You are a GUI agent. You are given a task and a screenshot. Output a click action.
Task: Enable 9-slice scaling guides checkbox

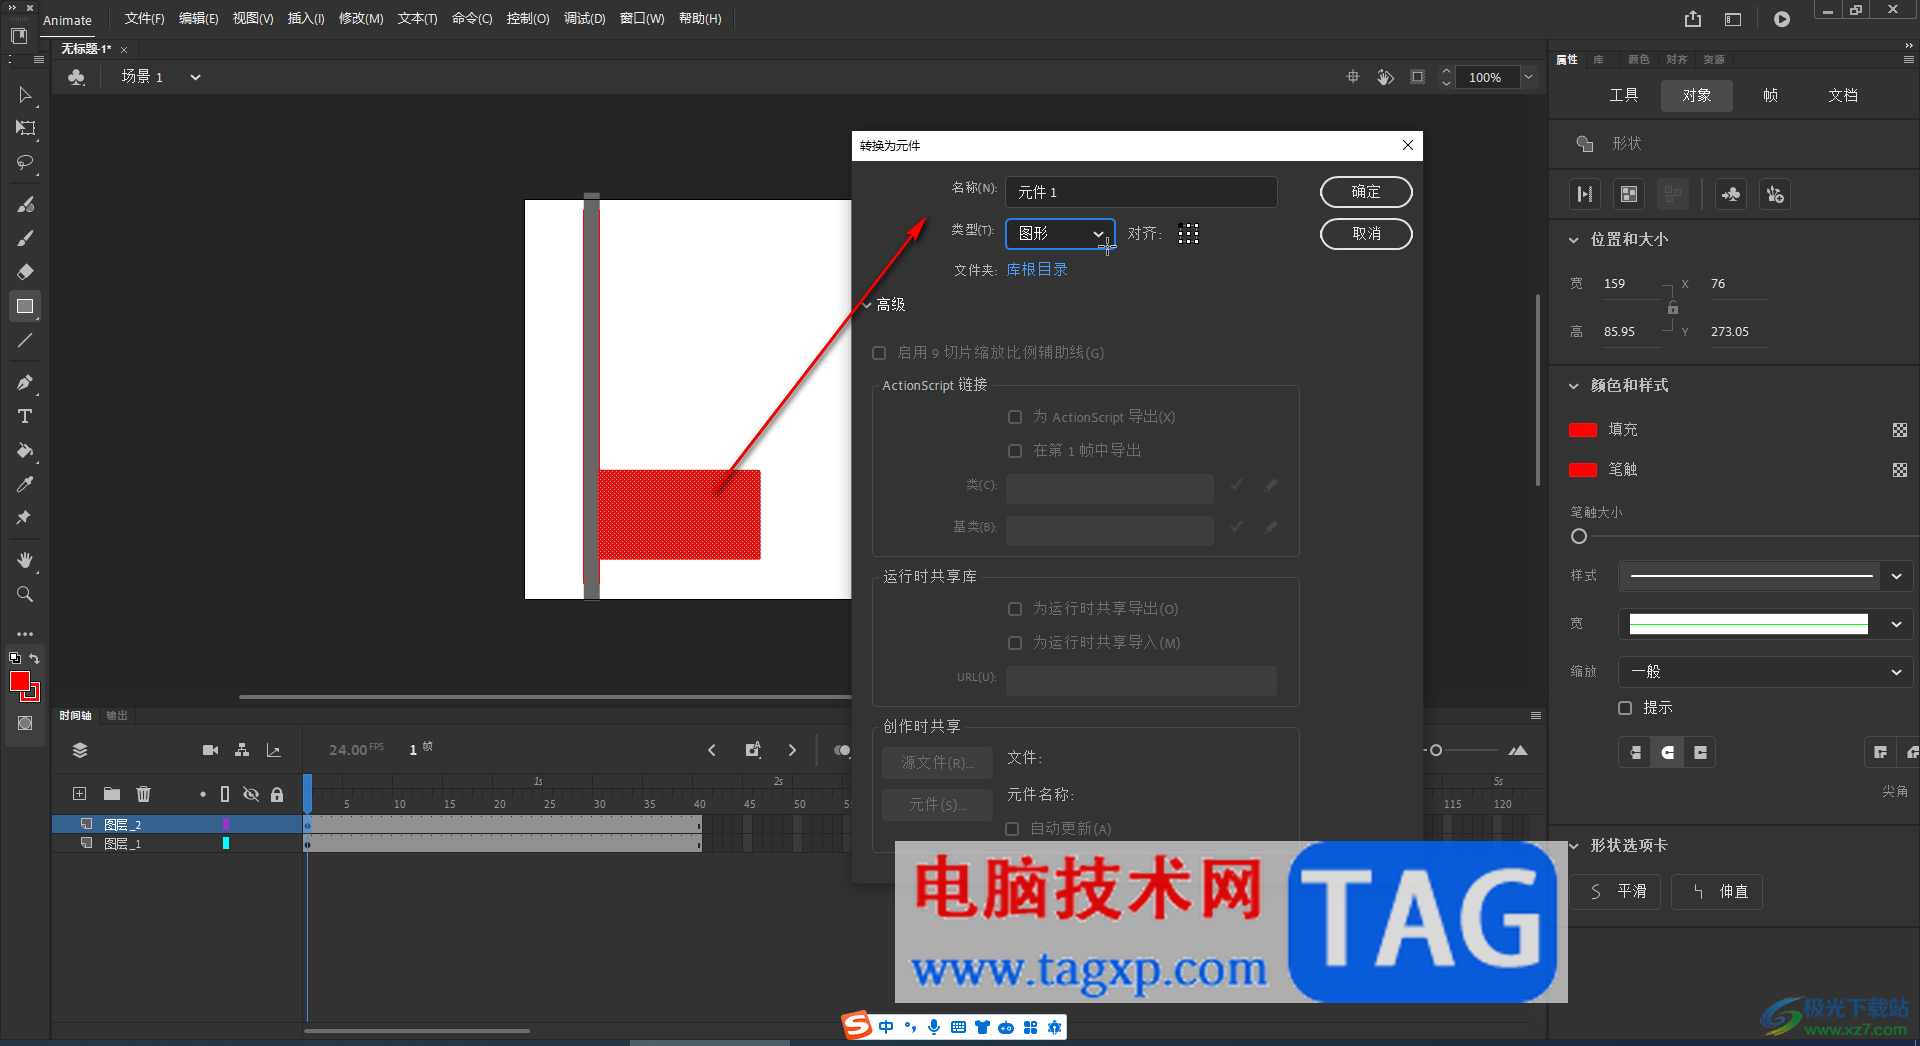coord(879,353)
